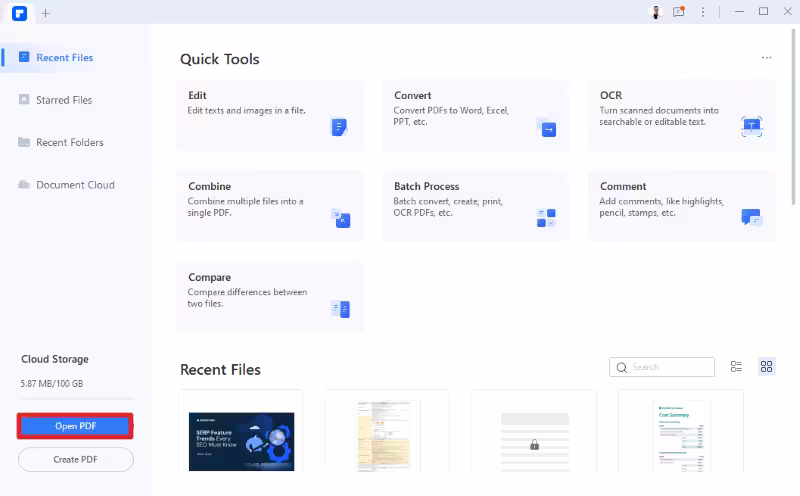Click the PDFelement logo icon in the title bar

click(19, 13)
